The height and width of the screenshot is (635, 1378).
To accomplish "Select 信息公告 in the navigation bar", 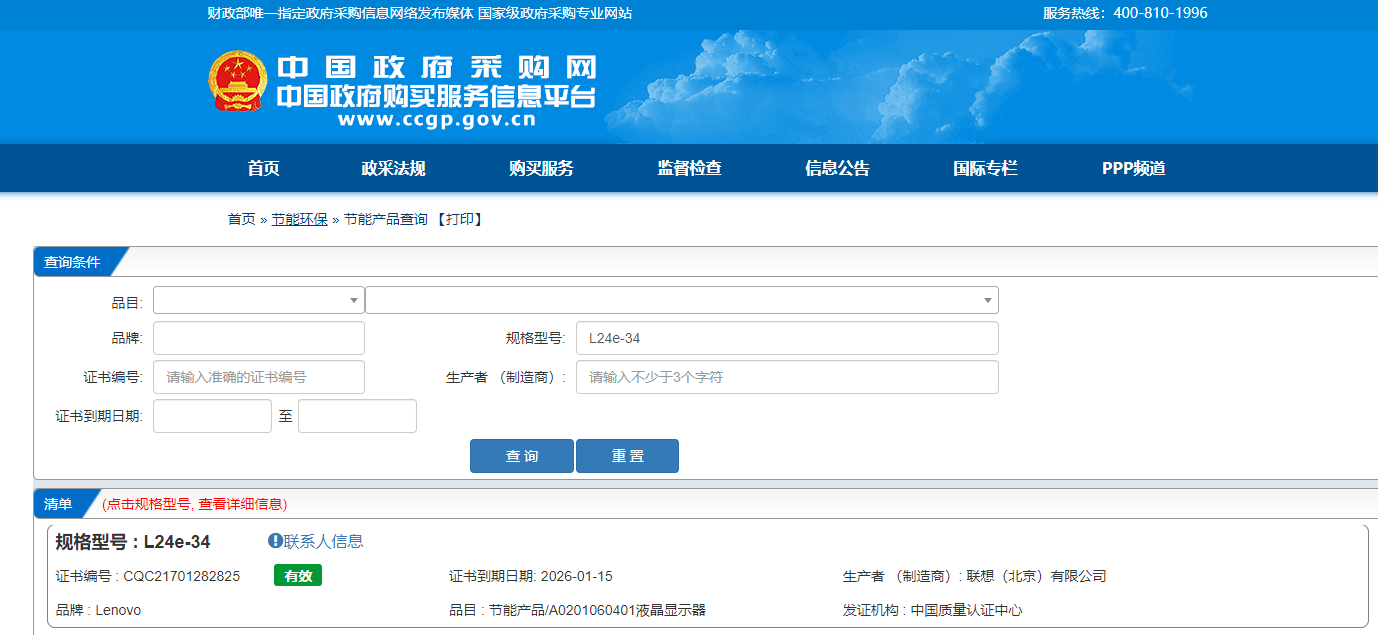I will click(837, 168).
